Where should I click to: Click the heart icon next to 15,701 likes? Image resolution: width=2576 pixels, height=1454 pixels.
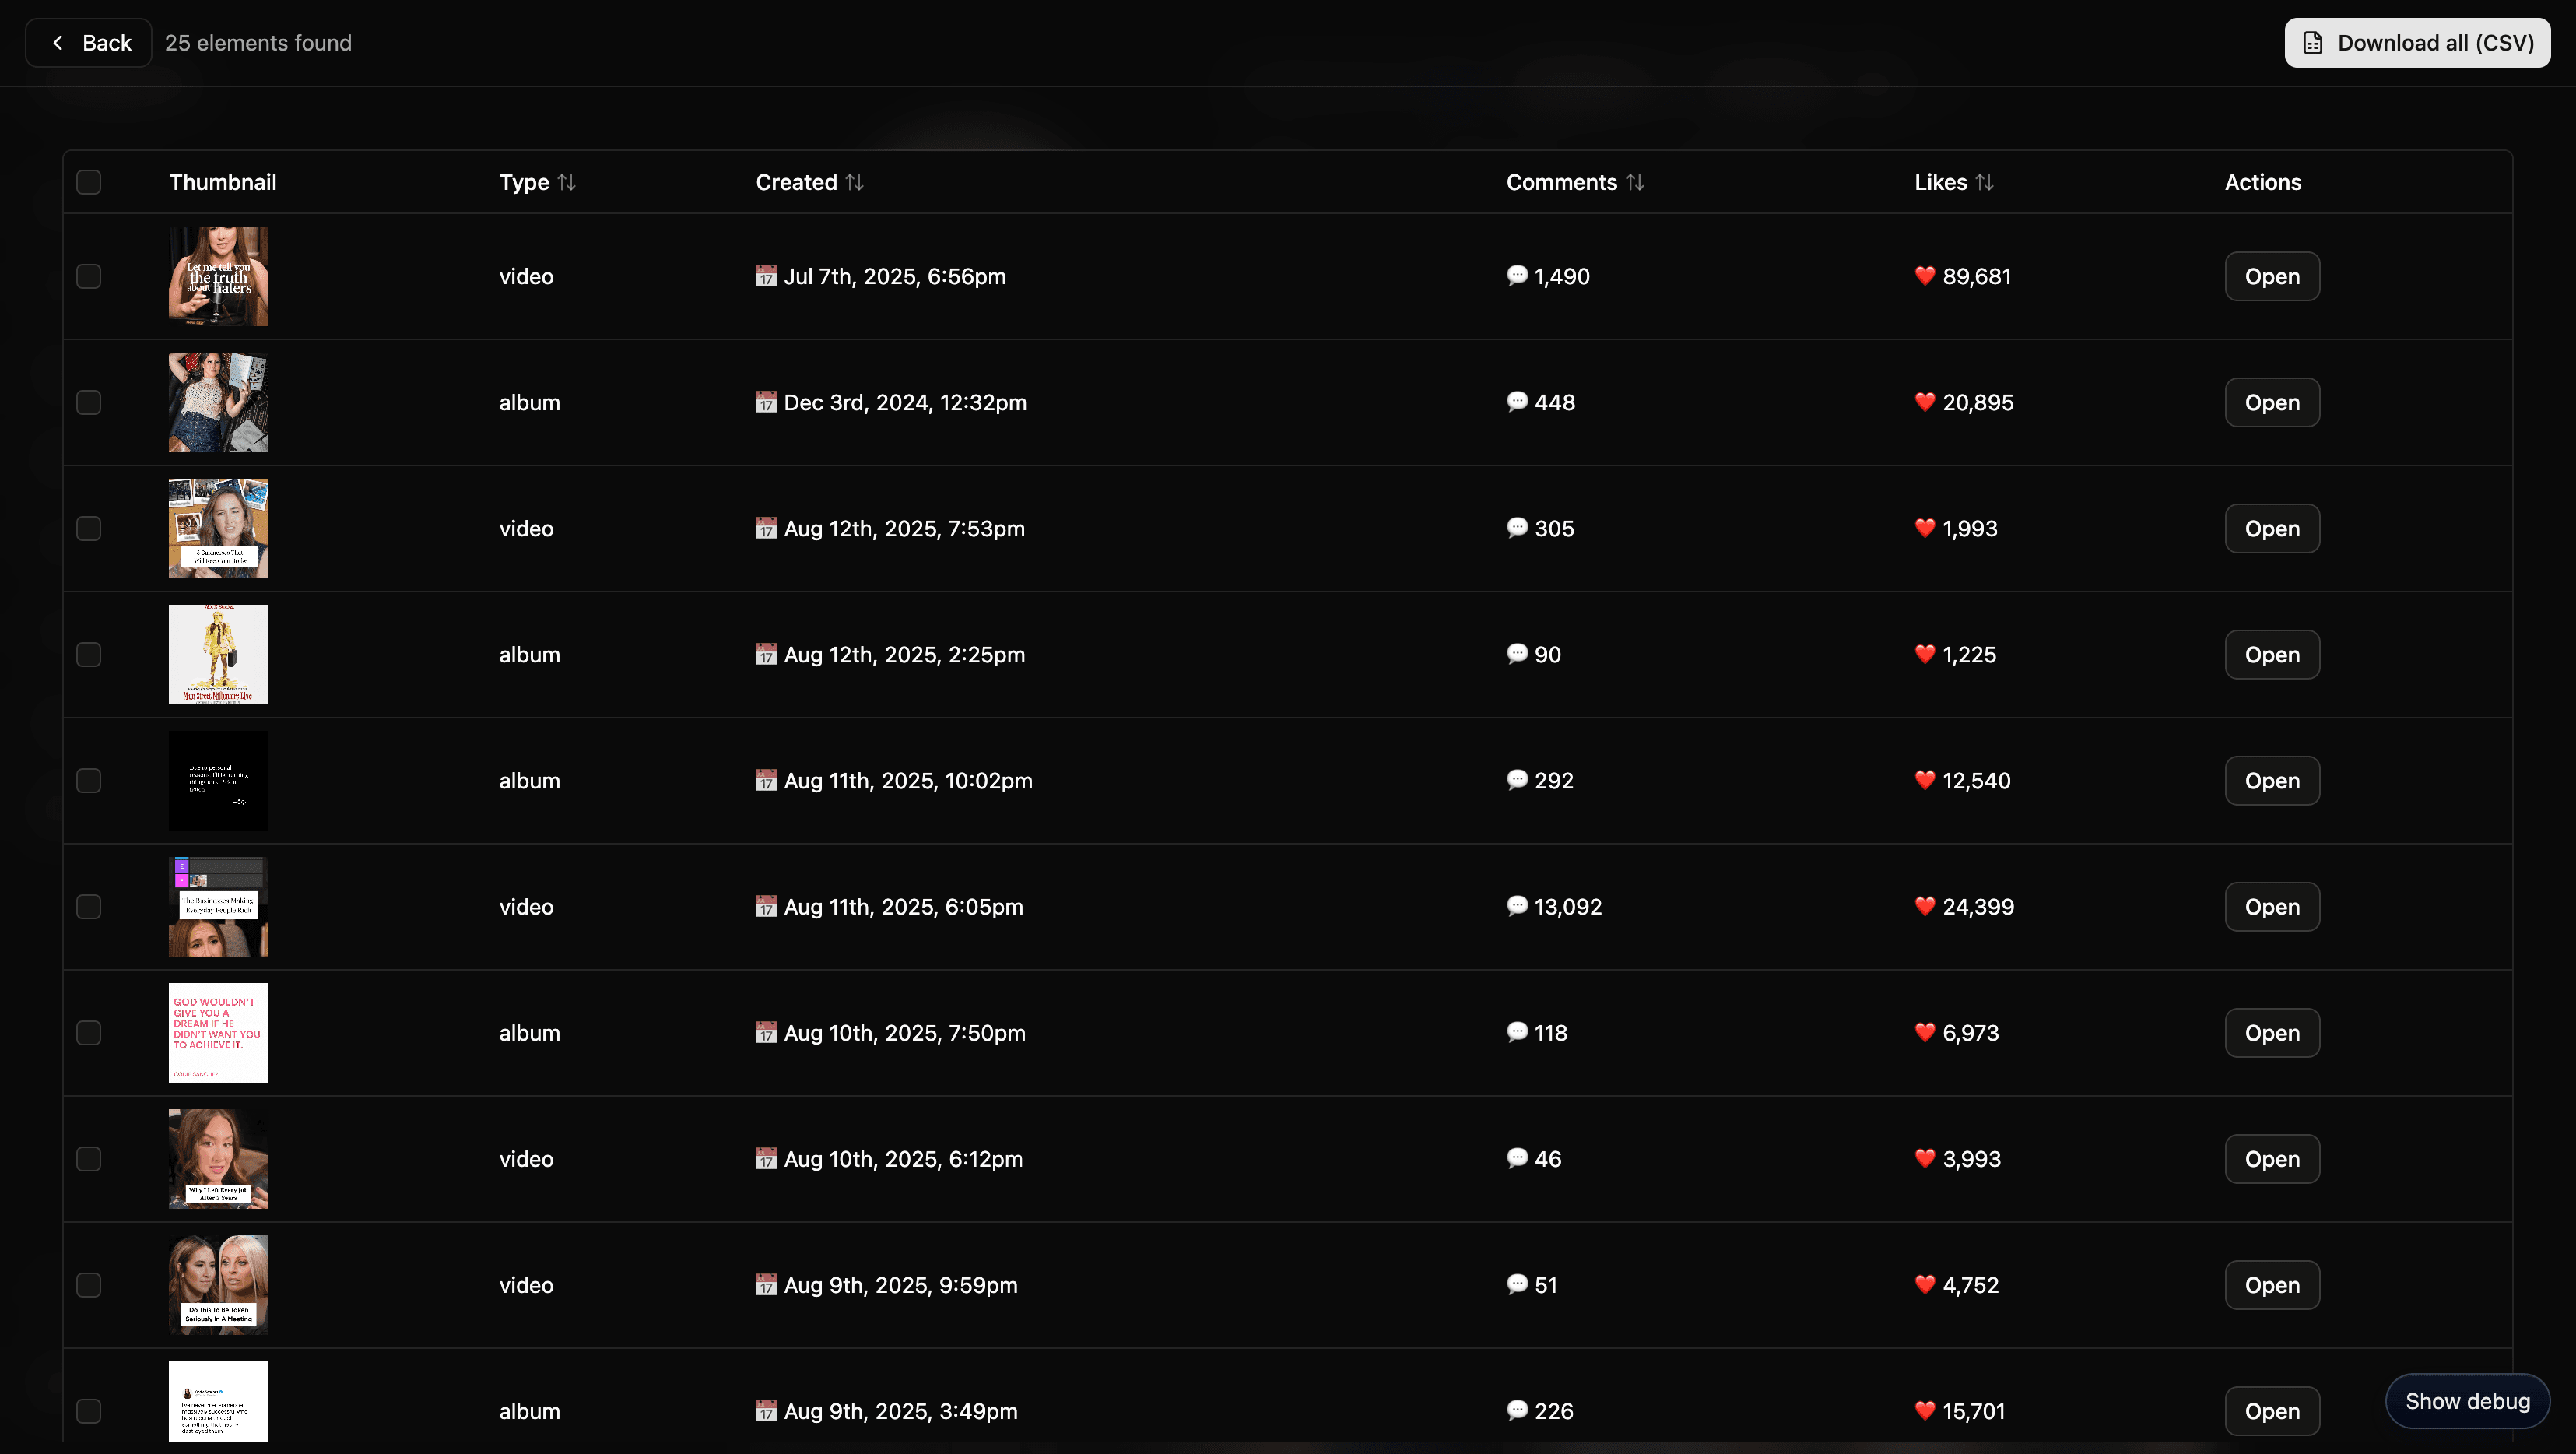[1925, 1411]
